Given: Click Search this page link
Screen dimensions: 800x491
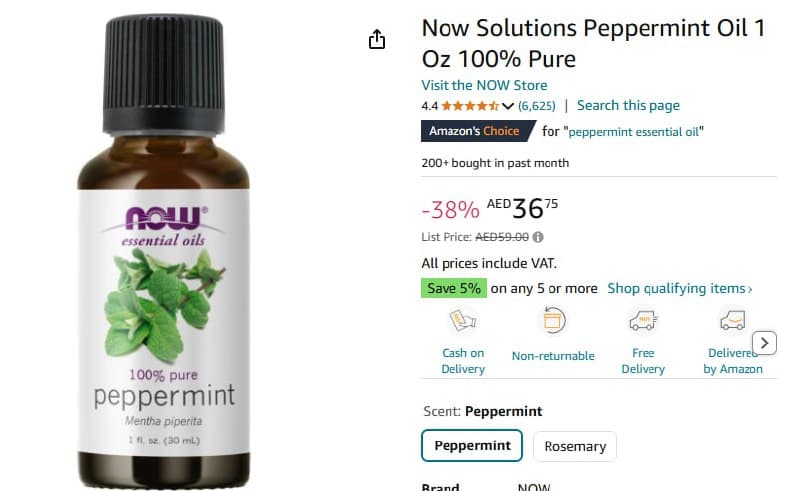Looking at the screenshot, I should point(628,106).
